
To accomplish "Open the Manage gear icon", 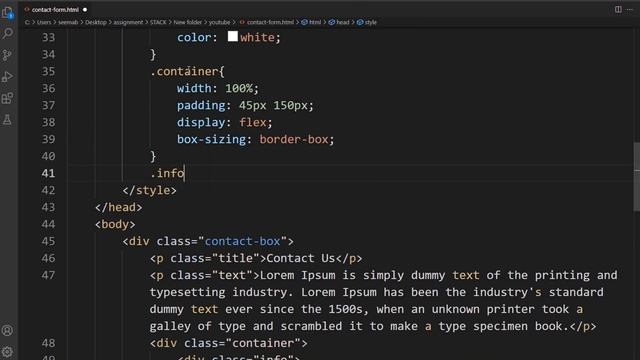I will click(7, 351).
